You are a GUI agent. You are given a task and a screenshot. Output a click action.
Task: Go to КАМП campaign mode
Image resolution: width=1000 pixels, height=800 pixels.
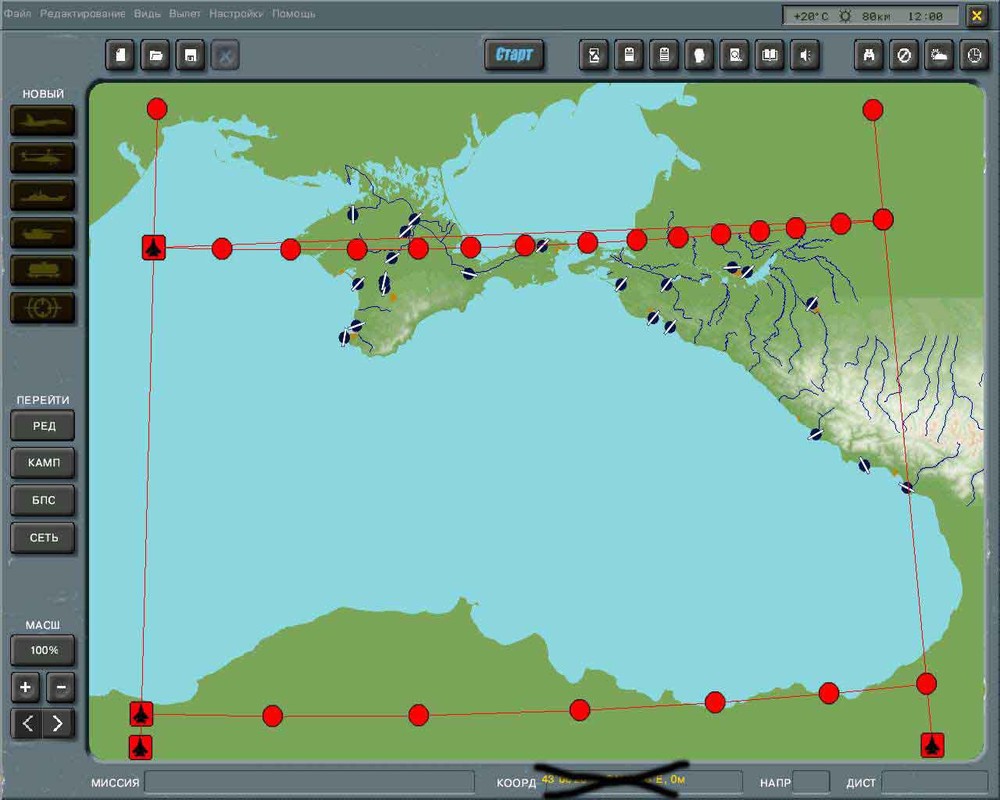tap(43, 463)
